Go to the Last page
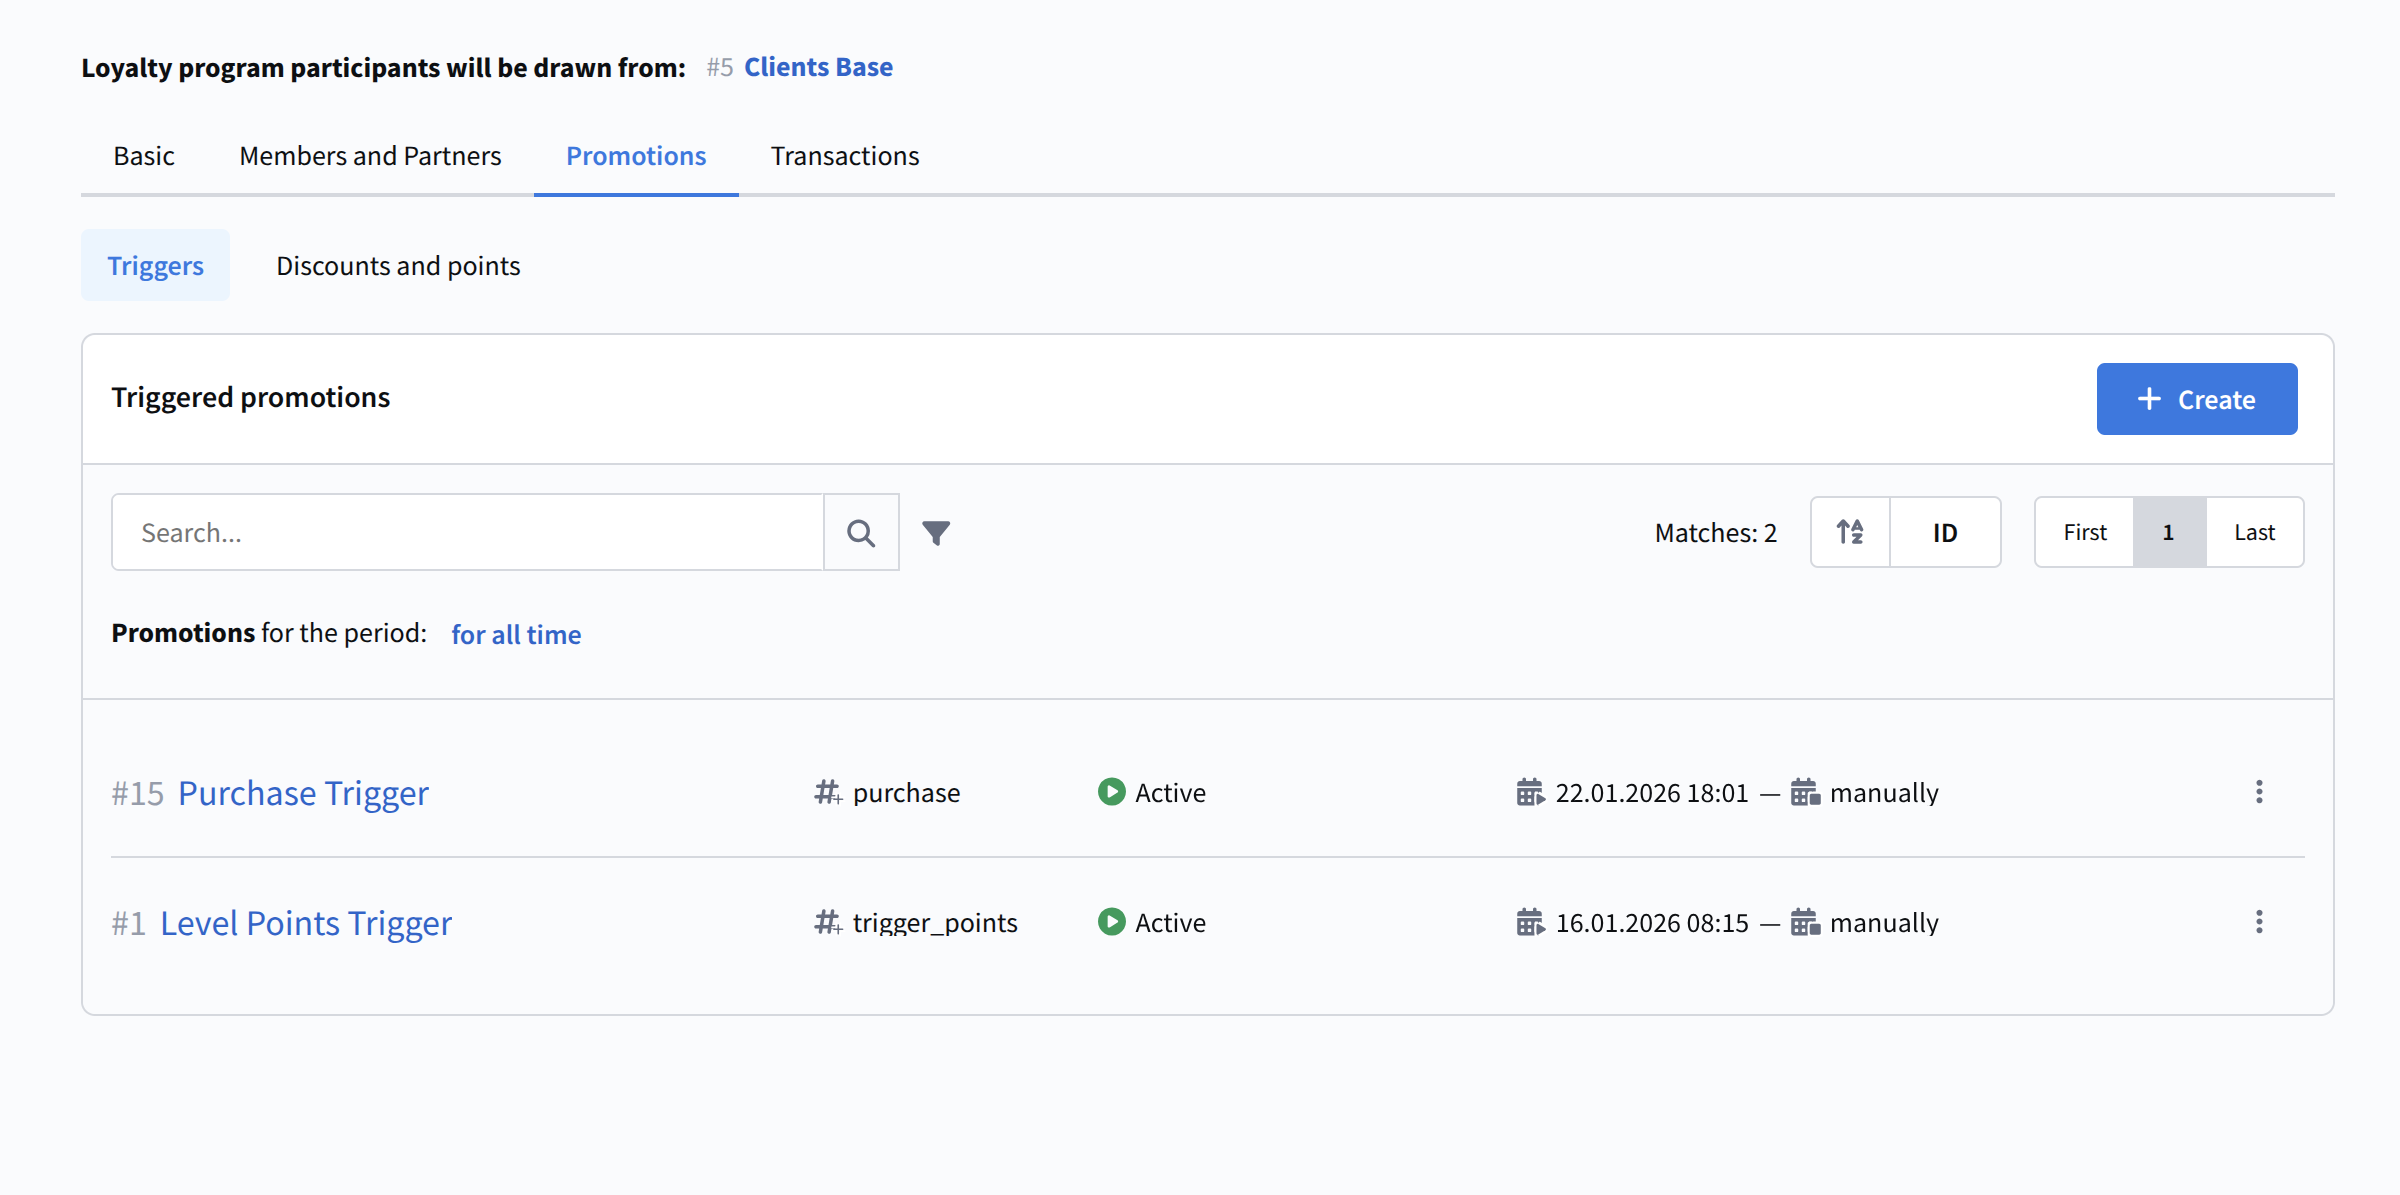The image size is (2400, 1195). click(x=2254, y=533)
